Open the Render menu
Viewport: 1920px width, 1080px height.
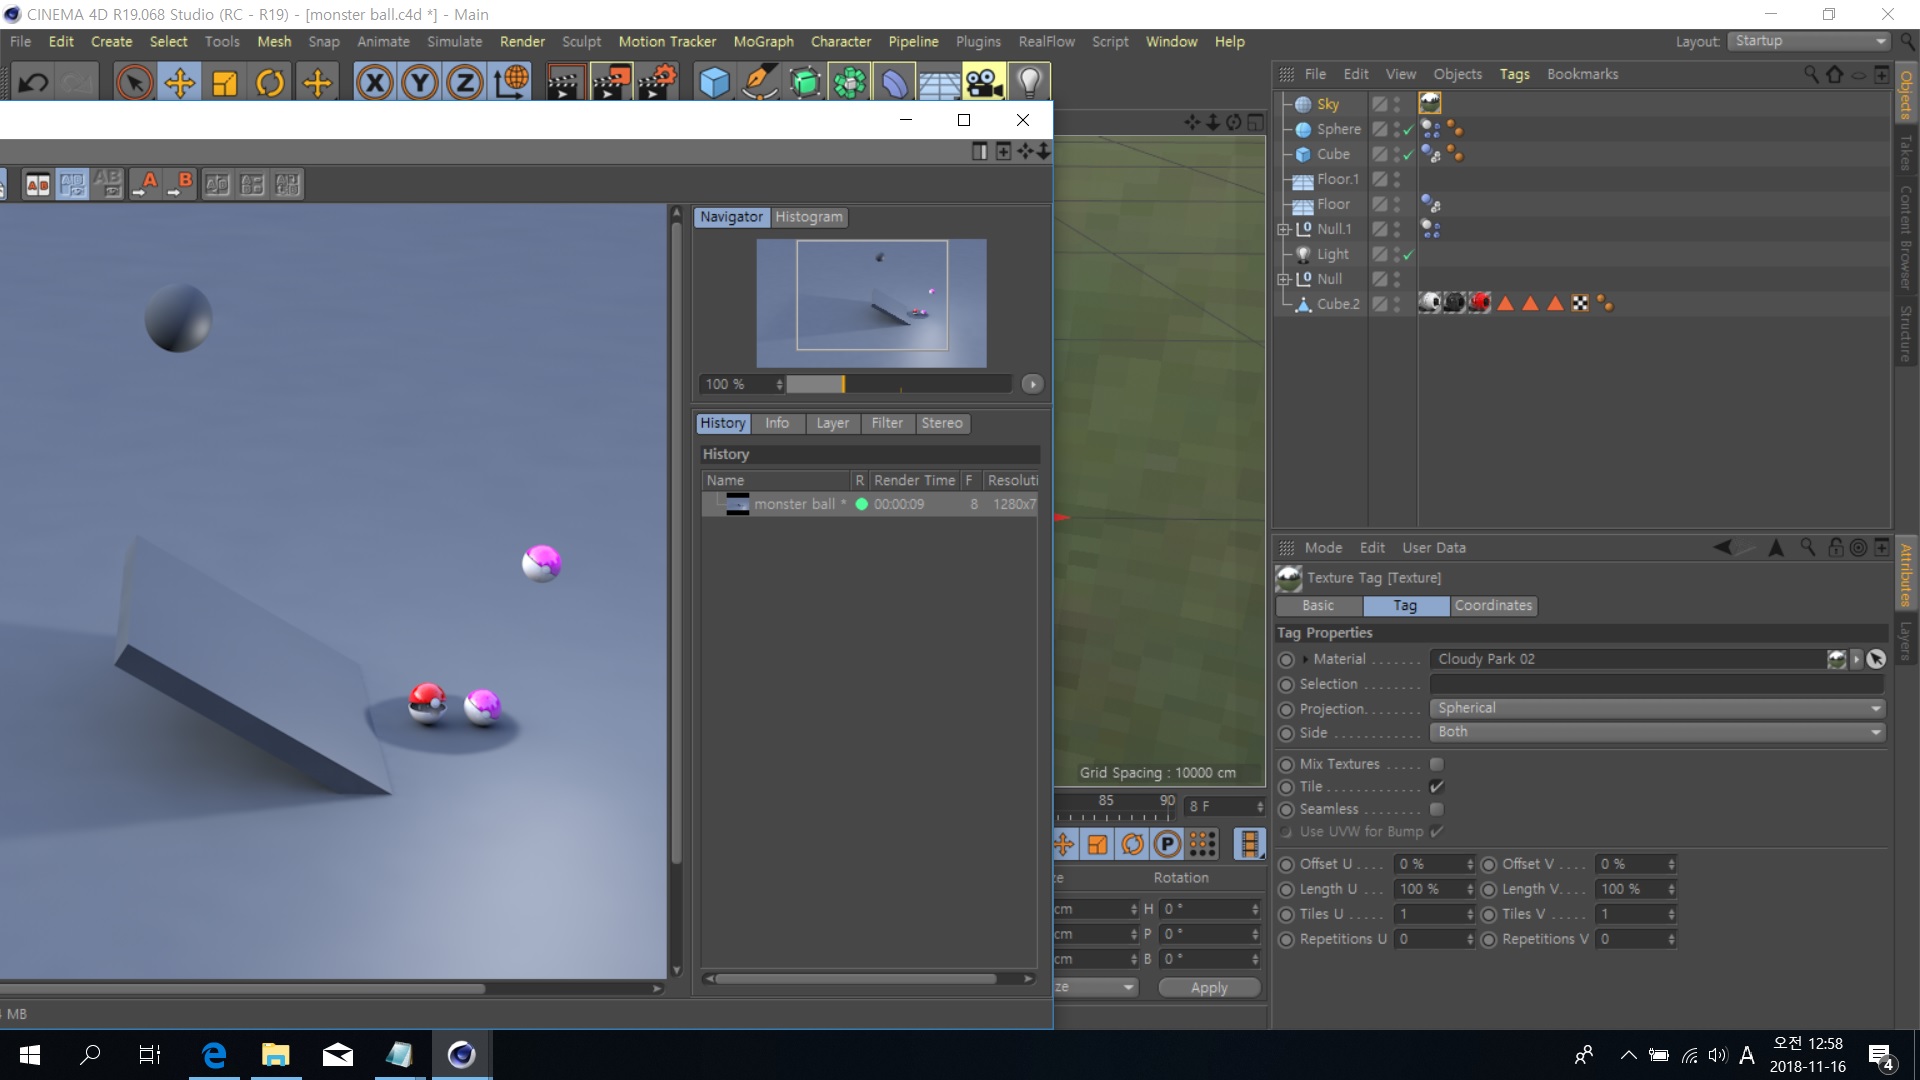click(x=522, y=41)
